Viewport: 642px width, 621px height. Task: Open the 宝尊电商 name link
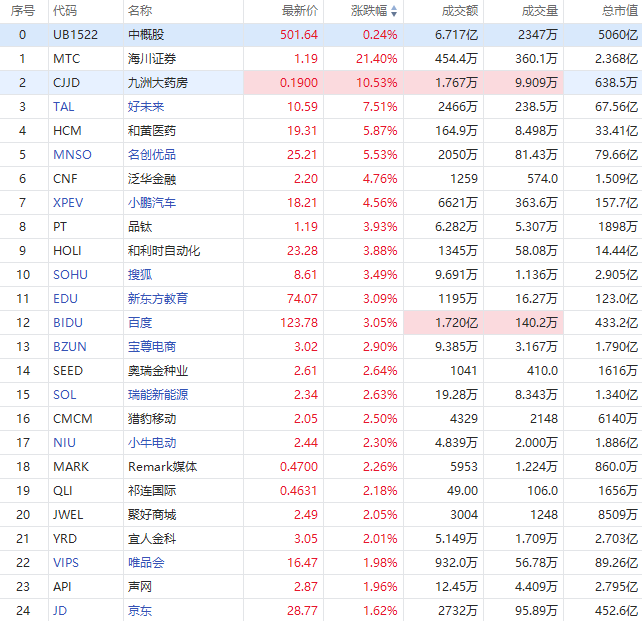[x=152, y=347]
